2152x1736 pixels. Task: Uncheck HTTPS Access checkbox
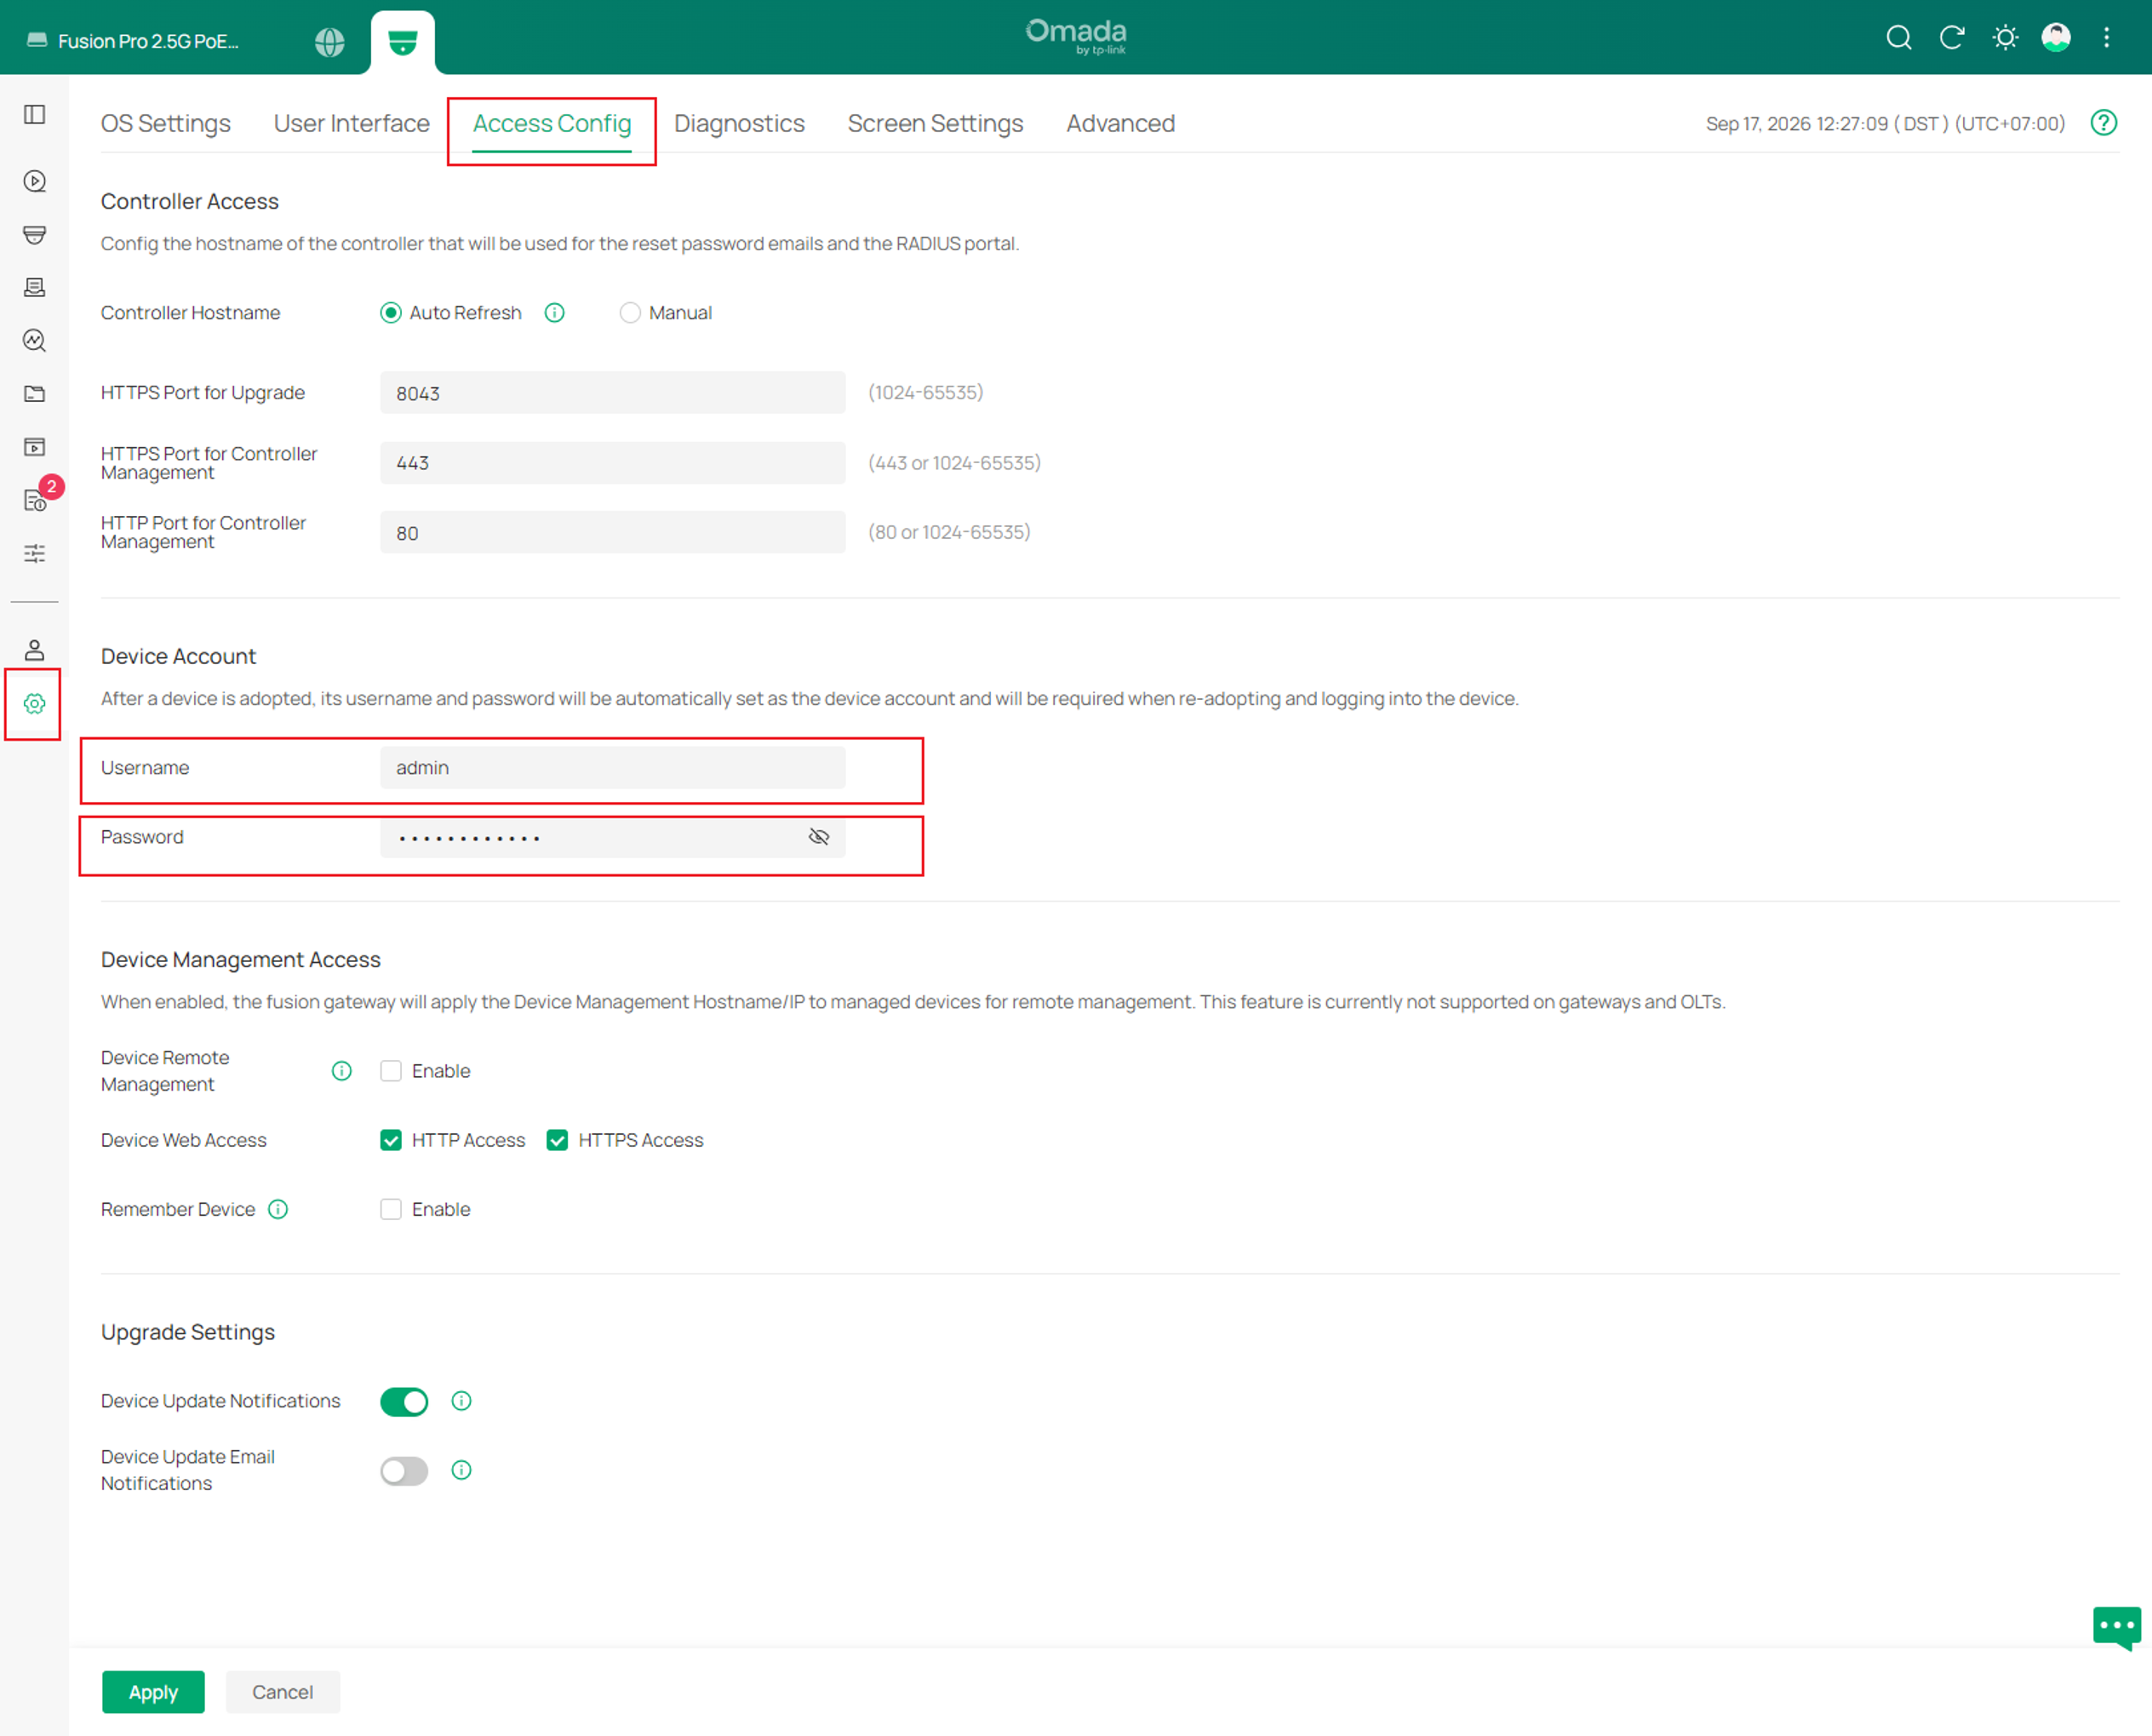[x=557, y=1140]
